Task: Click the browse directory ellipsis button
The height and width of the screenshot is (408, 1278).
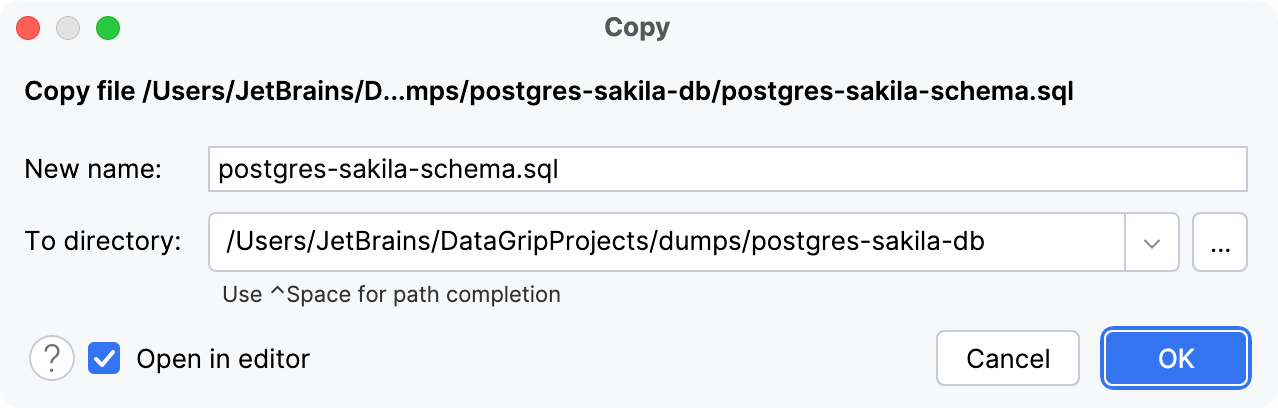Action: (x=1220, y=243)
